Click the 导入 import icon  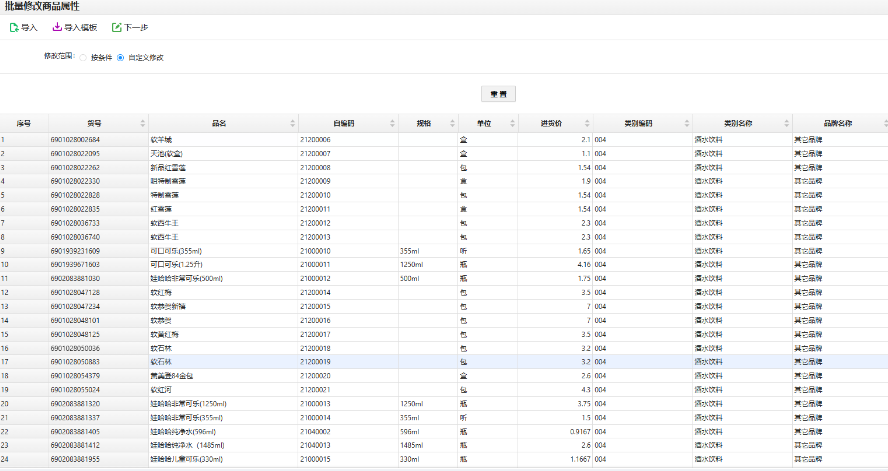14,27
